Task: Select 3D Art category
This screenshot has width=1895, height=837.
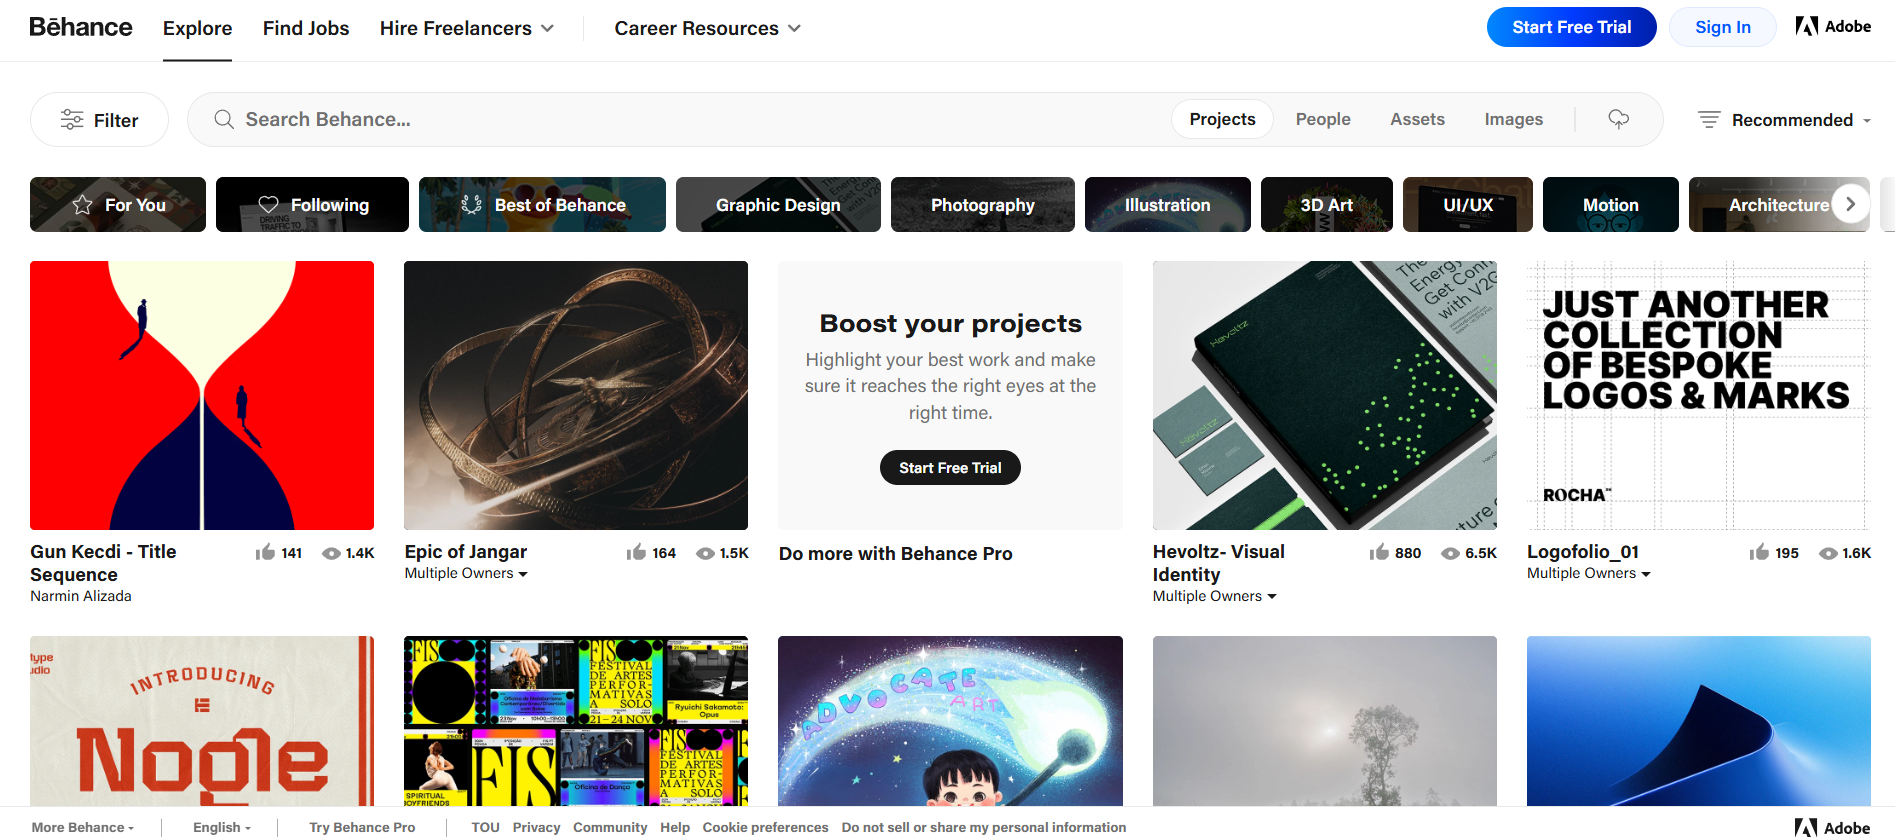Action: [x=1326, y=205]
